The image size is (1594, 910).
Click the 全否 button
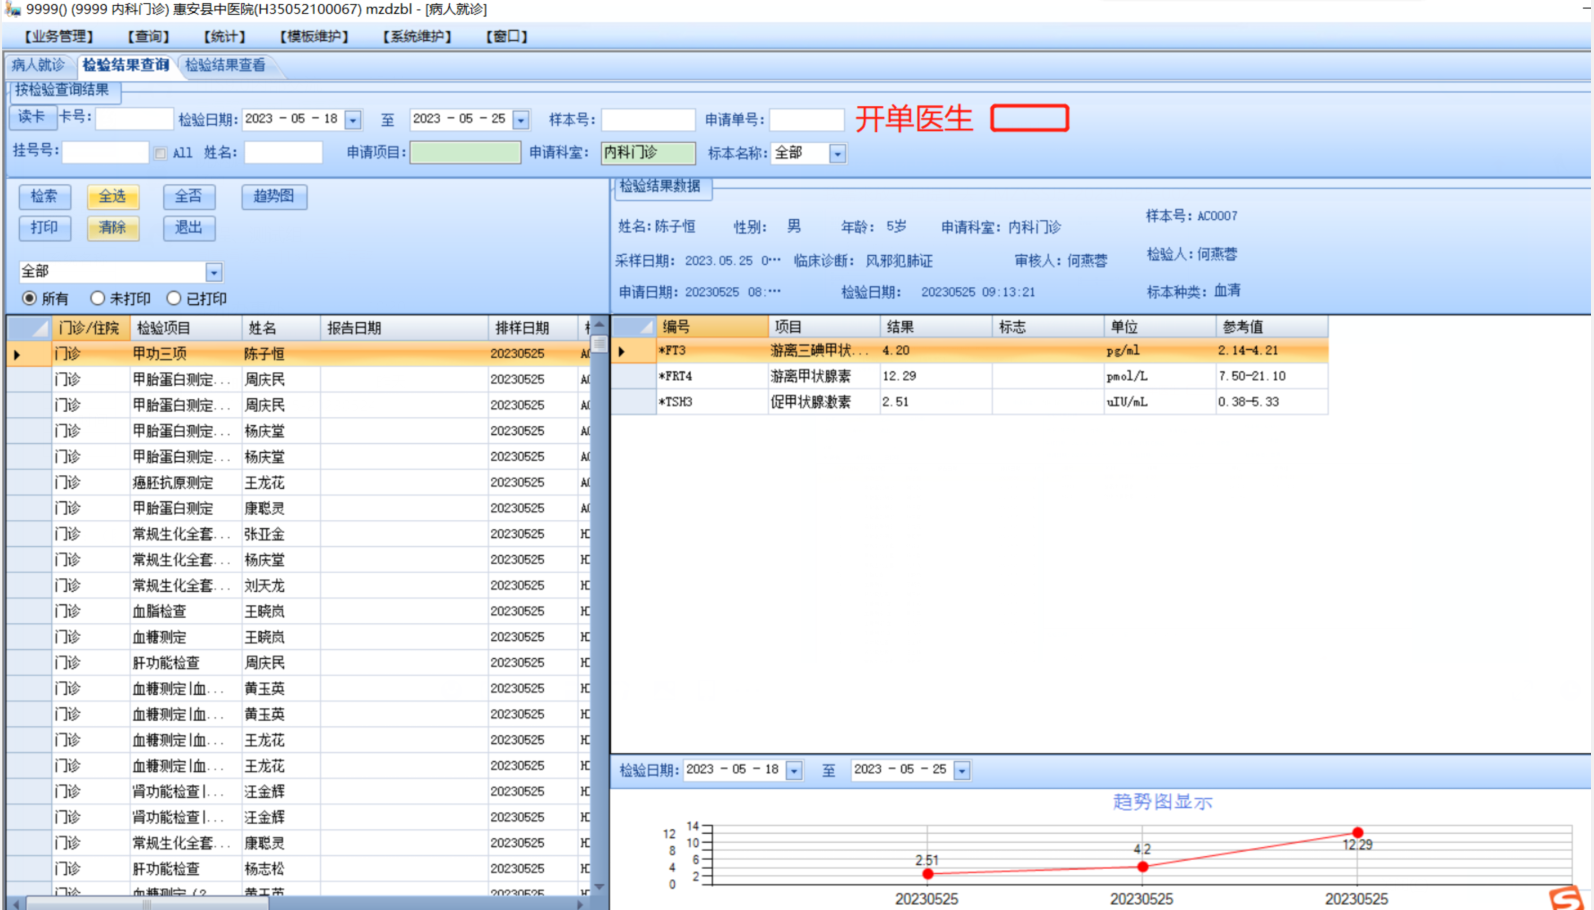(188, 197)
